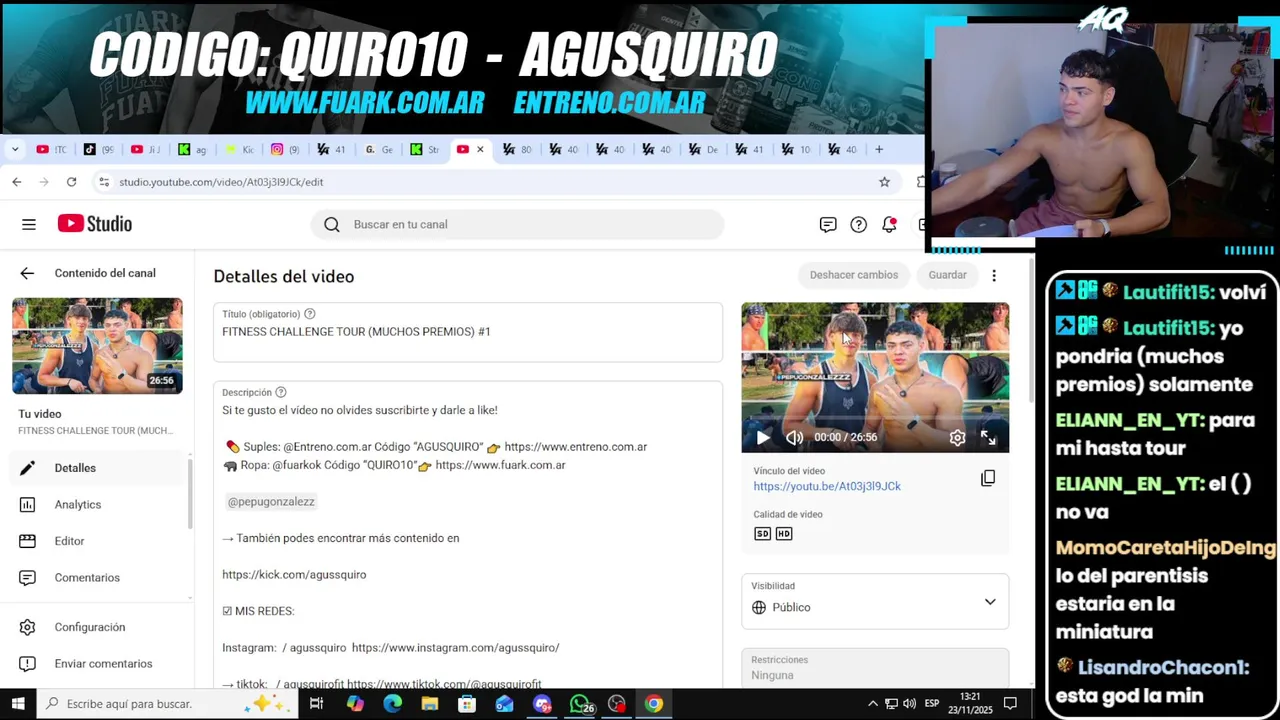The height and width of the screenshot is (720, 1280).
Task: Open the video player settings gear
Action: point(957,437)
